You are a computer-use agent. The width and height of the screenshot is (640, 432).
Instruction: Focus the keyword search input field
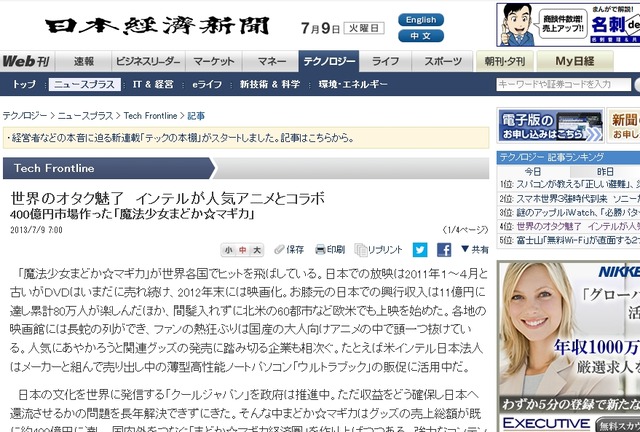tap(563, 85)
